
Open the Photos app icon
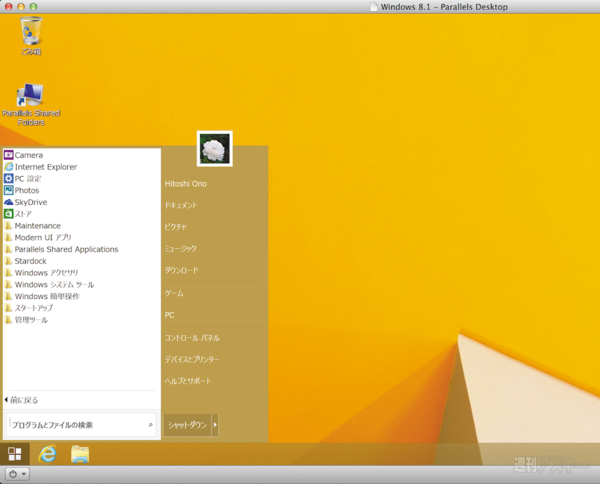pyautogui.click(x=8, y=190)
